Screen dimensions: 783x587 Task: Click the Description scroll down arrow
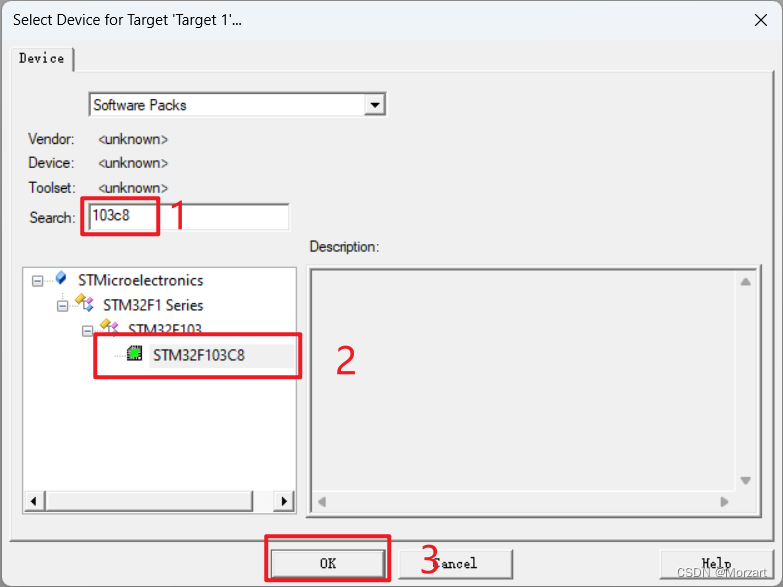click(x=746, y=480)
